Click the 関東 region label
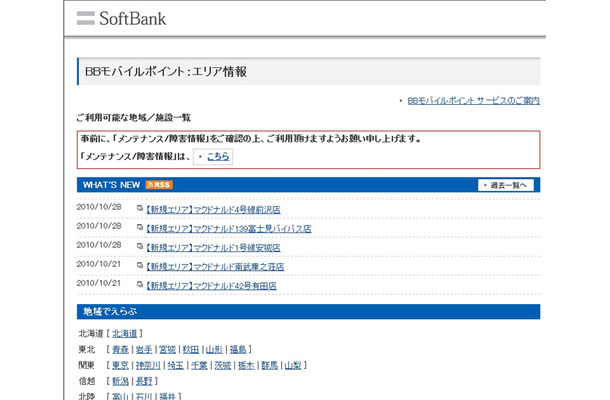 click(x=87, y=365)
